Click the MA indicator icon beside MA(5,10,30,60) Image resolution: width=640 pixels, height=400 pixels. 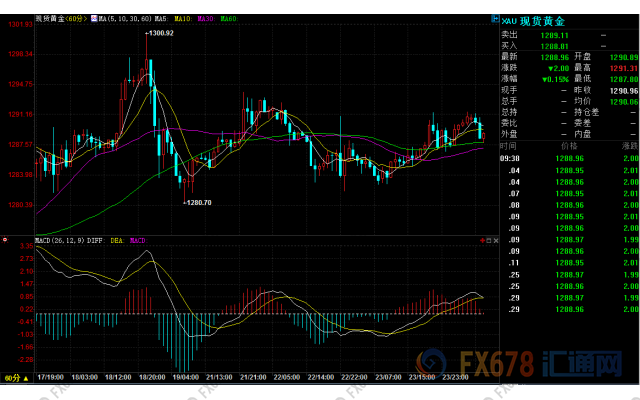[94, 18]
